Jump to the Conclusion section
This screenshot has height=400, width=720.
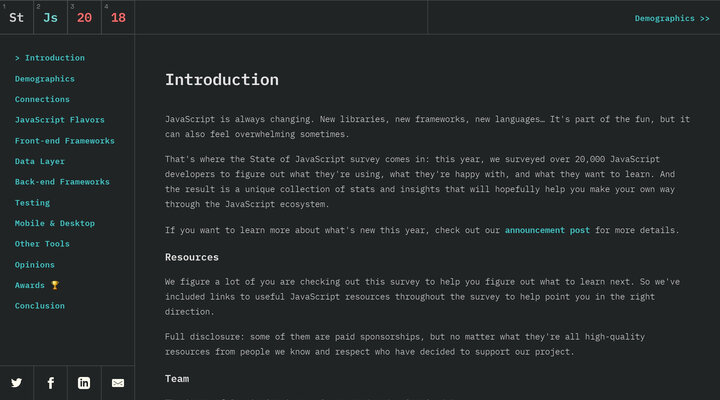point(40,306)
